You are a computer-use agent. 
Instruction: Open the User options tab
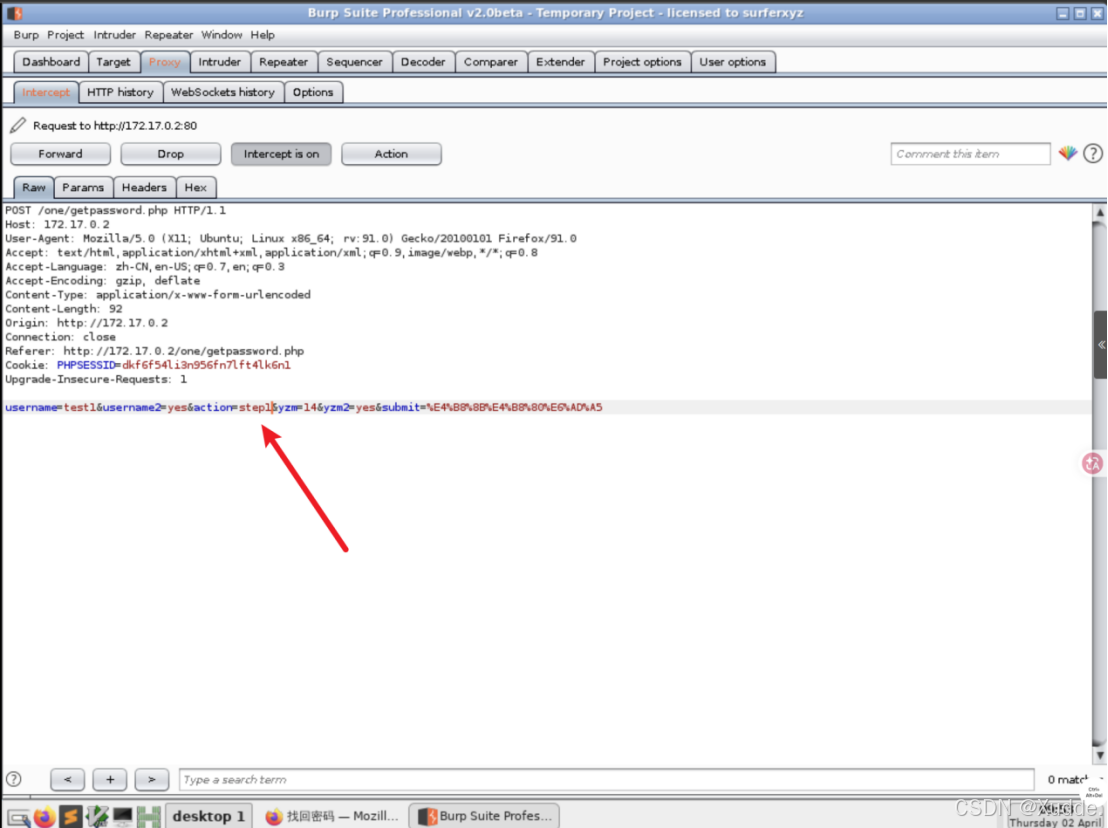click(733, 62)
